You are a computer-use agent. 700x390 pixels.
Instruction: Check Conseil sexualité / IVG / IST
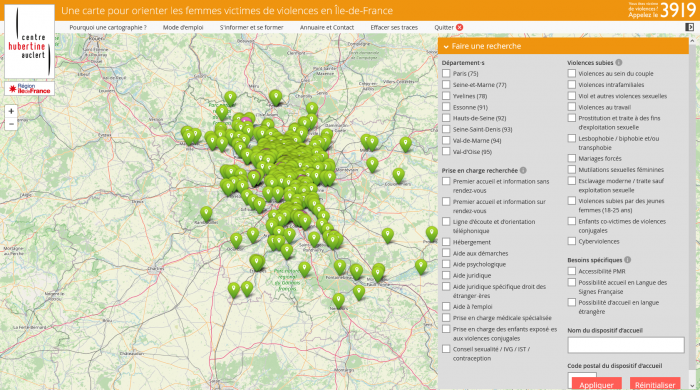(x=446, y=349)
